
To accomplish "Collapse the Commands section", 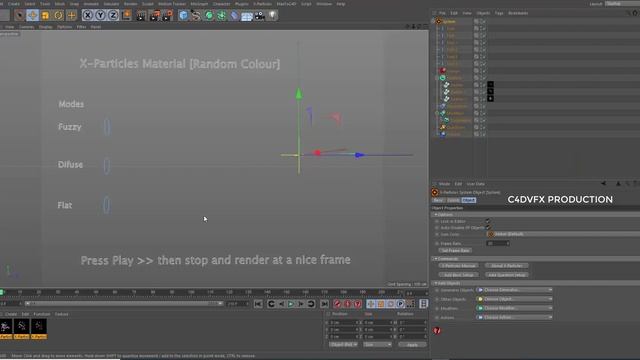I will 436,259.
